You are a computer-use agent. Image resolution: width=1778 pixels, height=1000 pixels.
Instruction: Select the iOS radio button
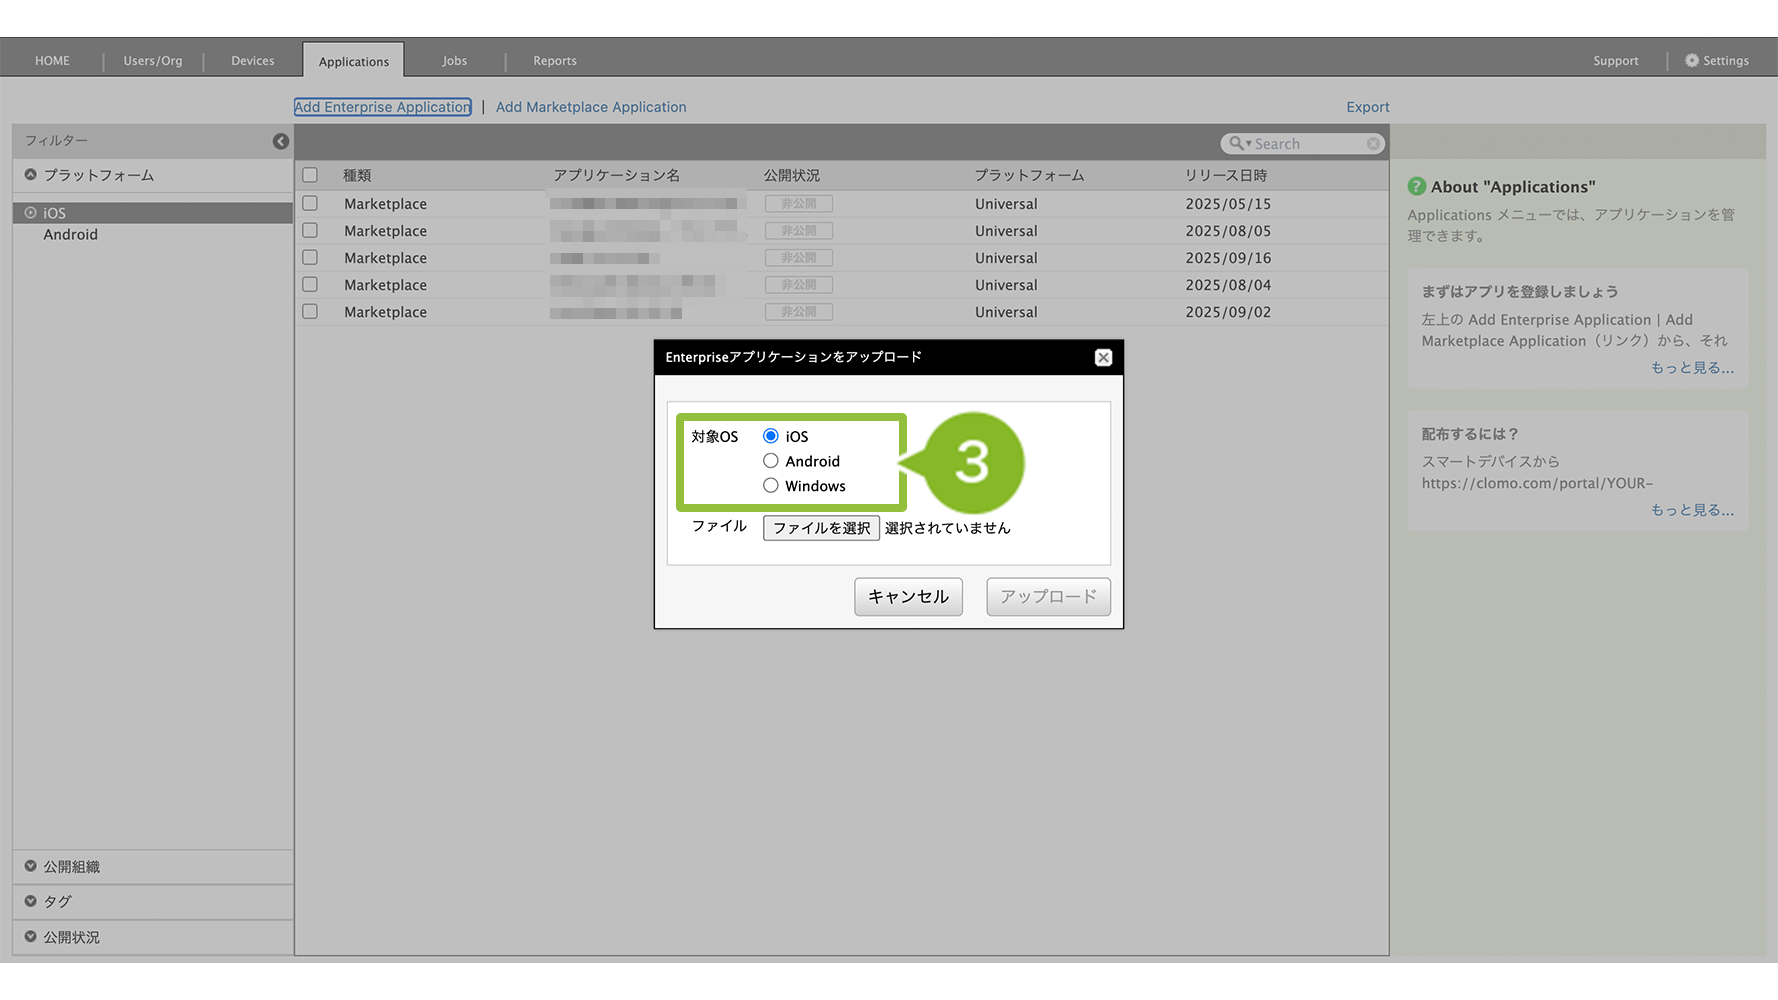click(771, 436)
